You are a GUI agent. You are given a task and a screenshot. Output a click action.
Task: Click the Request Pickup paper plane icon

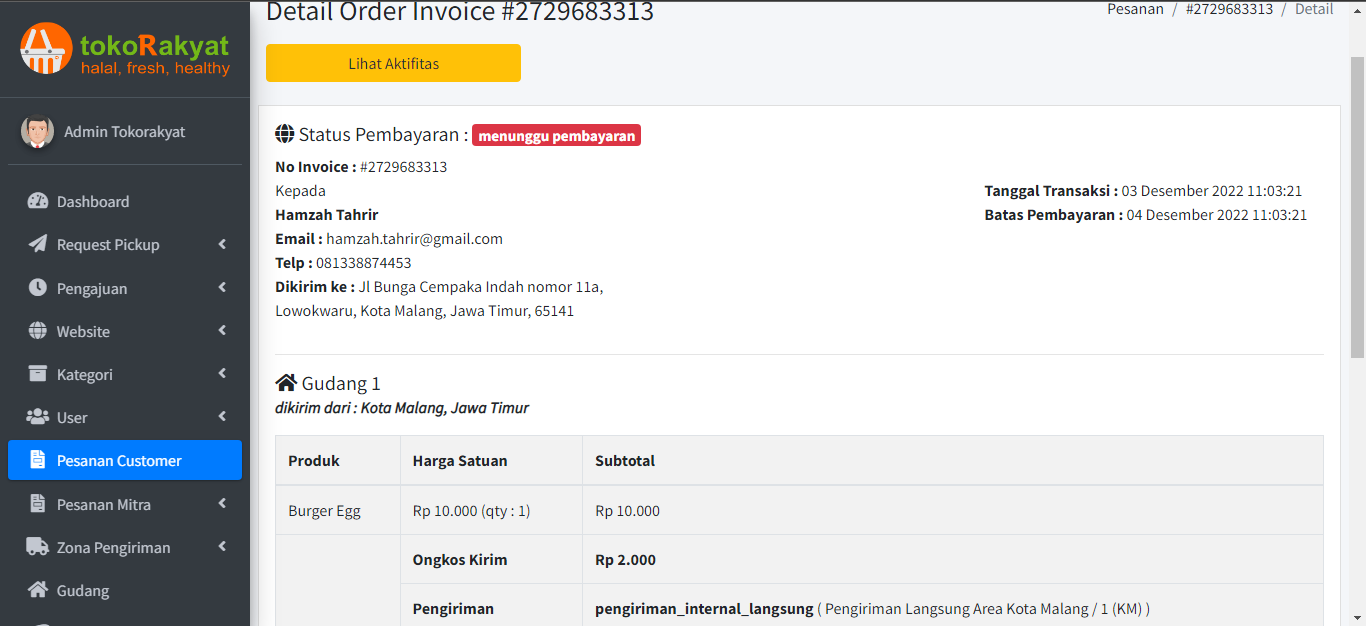click(x=38, y=244)
